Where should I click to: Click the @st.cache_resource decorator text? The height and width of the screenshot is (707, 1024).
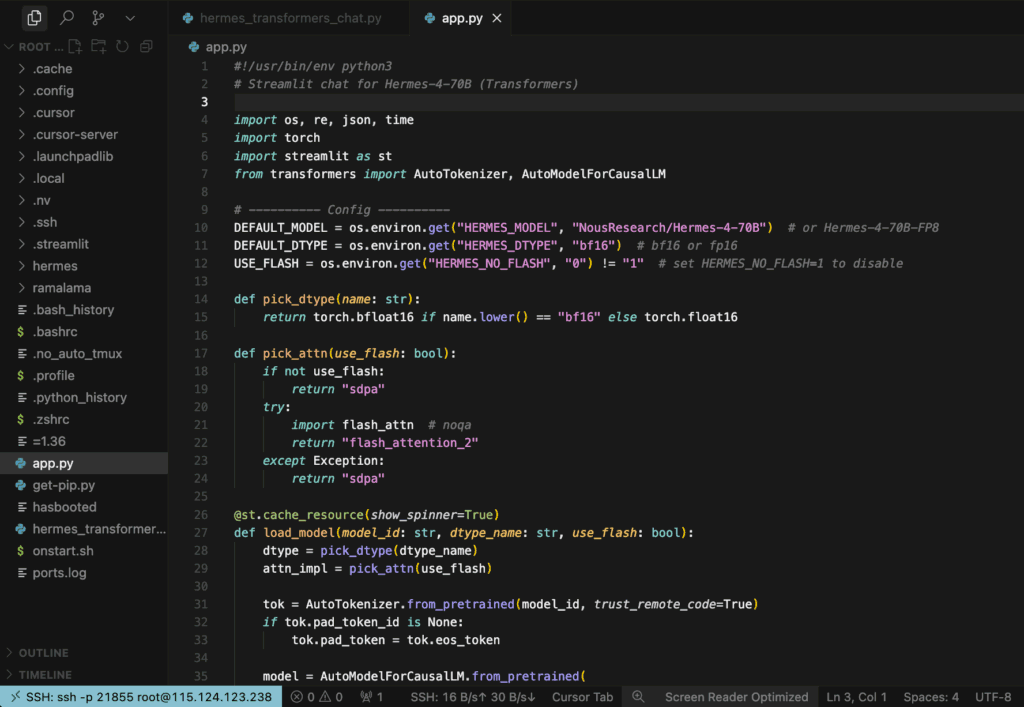(x=298, y=514)
